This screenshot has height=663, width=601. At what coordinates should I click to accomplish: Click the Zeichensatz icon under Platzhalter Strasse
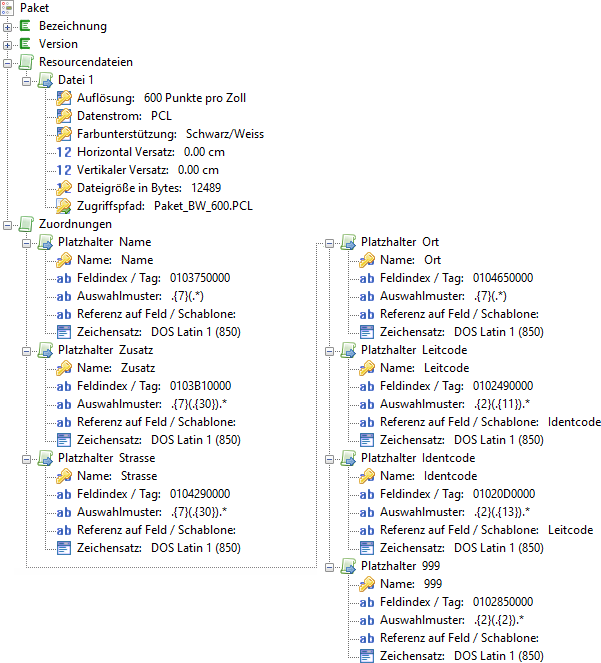[64, 548]
